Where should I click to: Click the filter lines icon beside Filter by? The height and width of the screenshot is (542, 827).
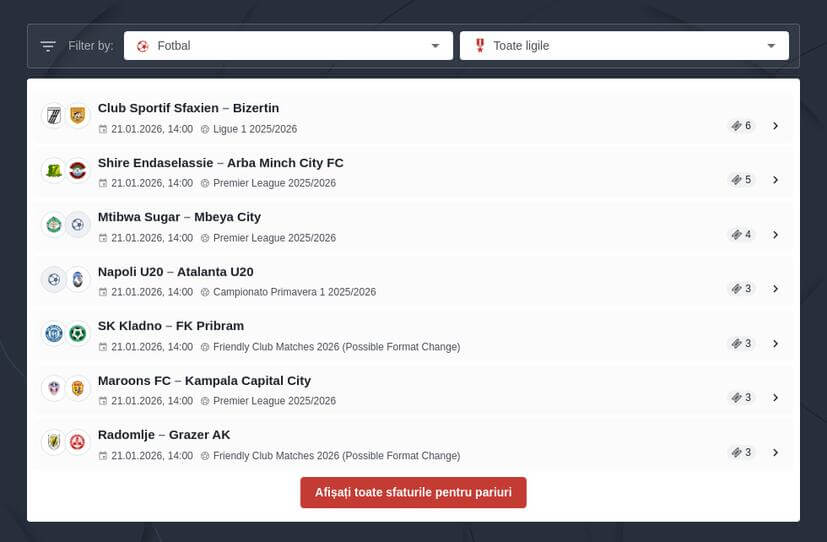[48, 46]
